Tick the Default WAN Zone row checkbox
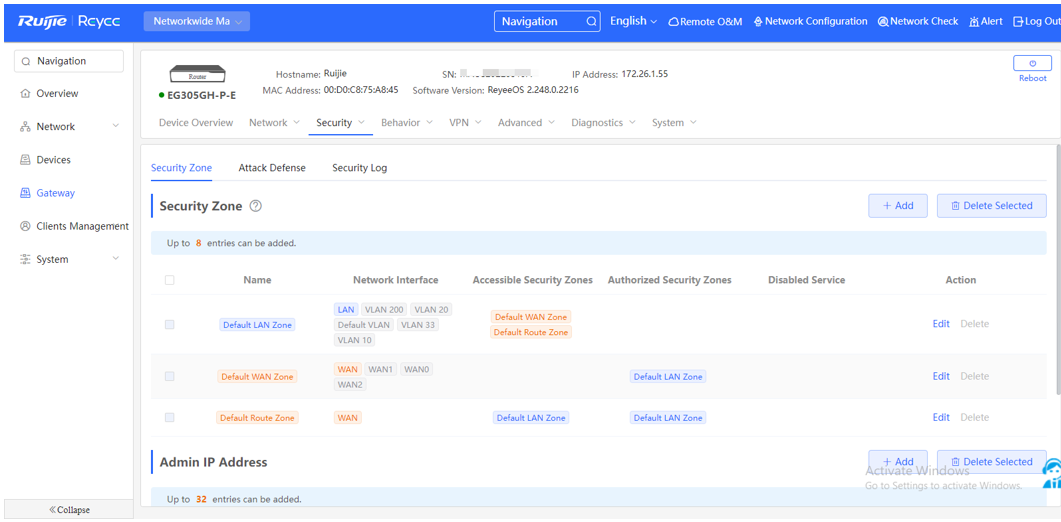This screenshot has height=522, width=1061. pyautogui.click(x=169, y=376)
